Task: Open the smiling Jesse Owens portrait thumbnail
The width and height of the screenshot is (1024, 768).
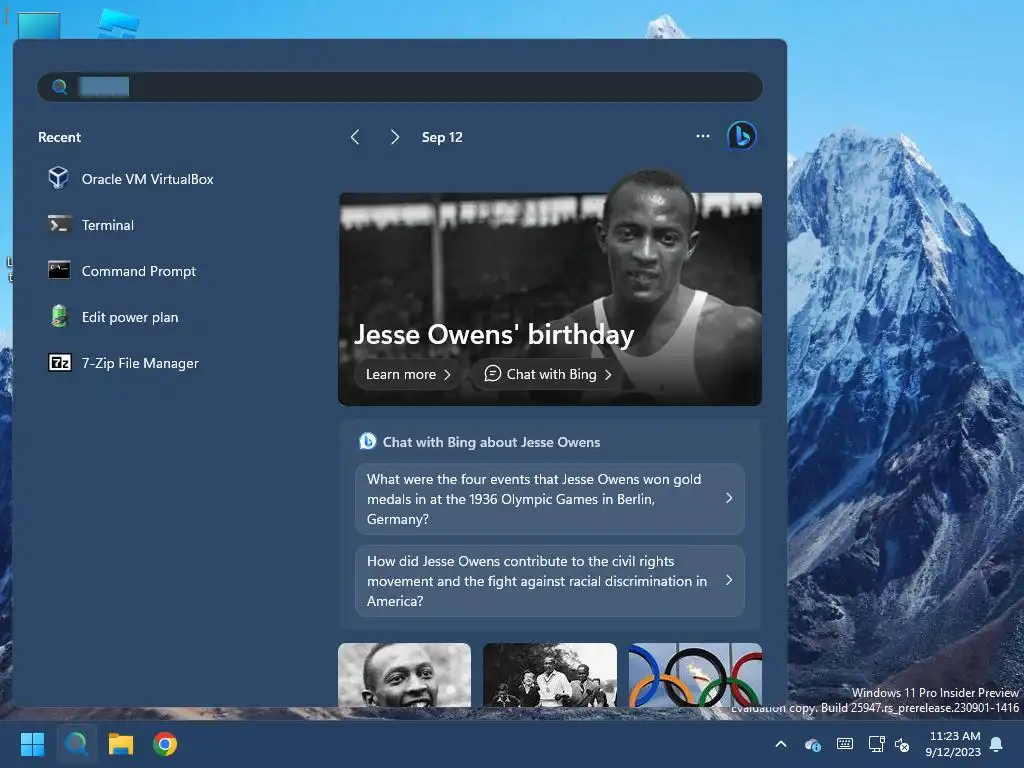Action: 404,675
